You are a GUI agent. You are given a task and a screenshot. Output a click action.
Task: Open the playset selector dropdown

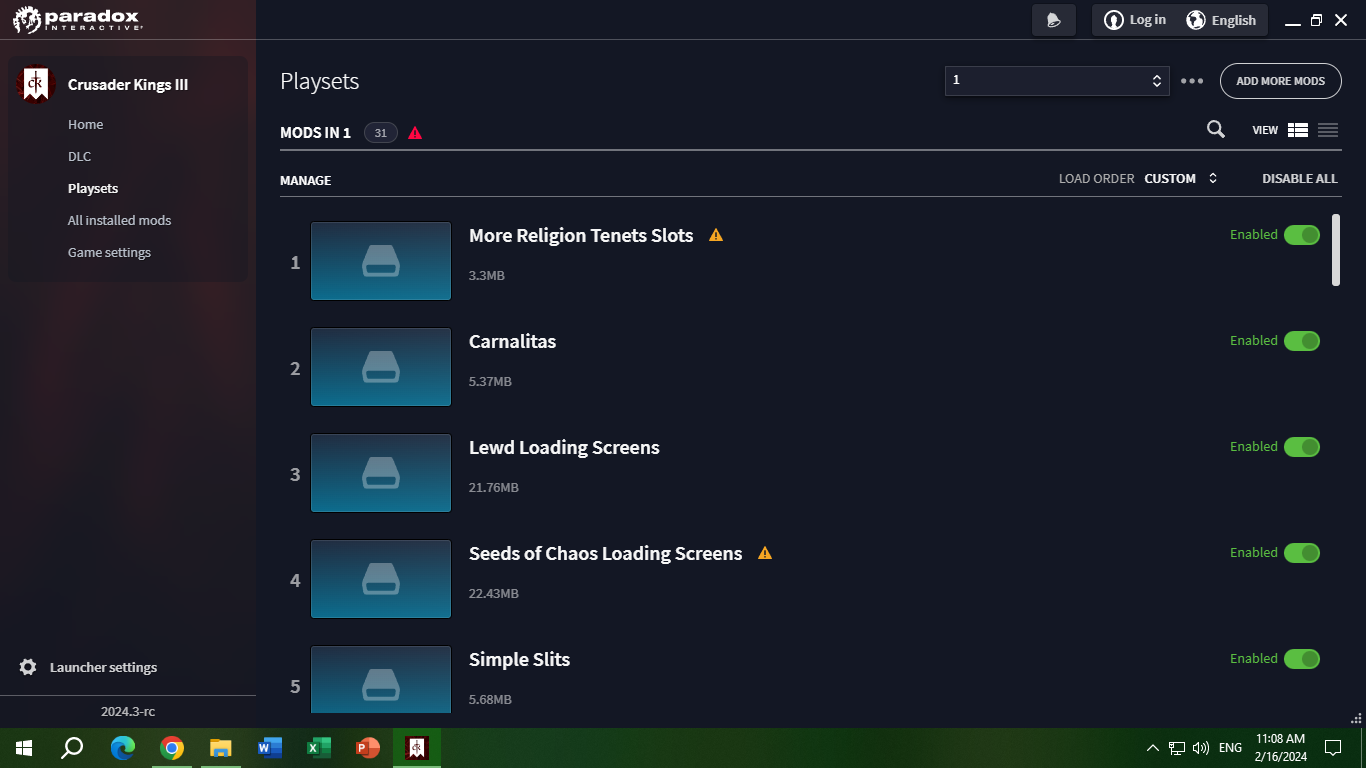[1057, 81]
